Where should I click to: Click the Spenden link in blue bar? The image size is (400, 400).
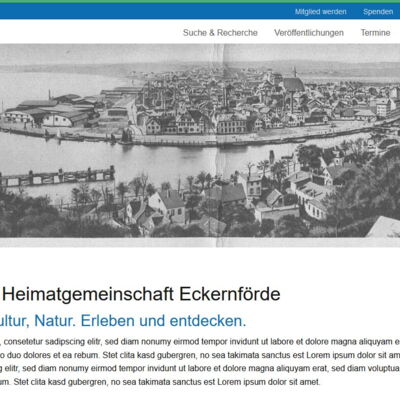coord(378,12)
